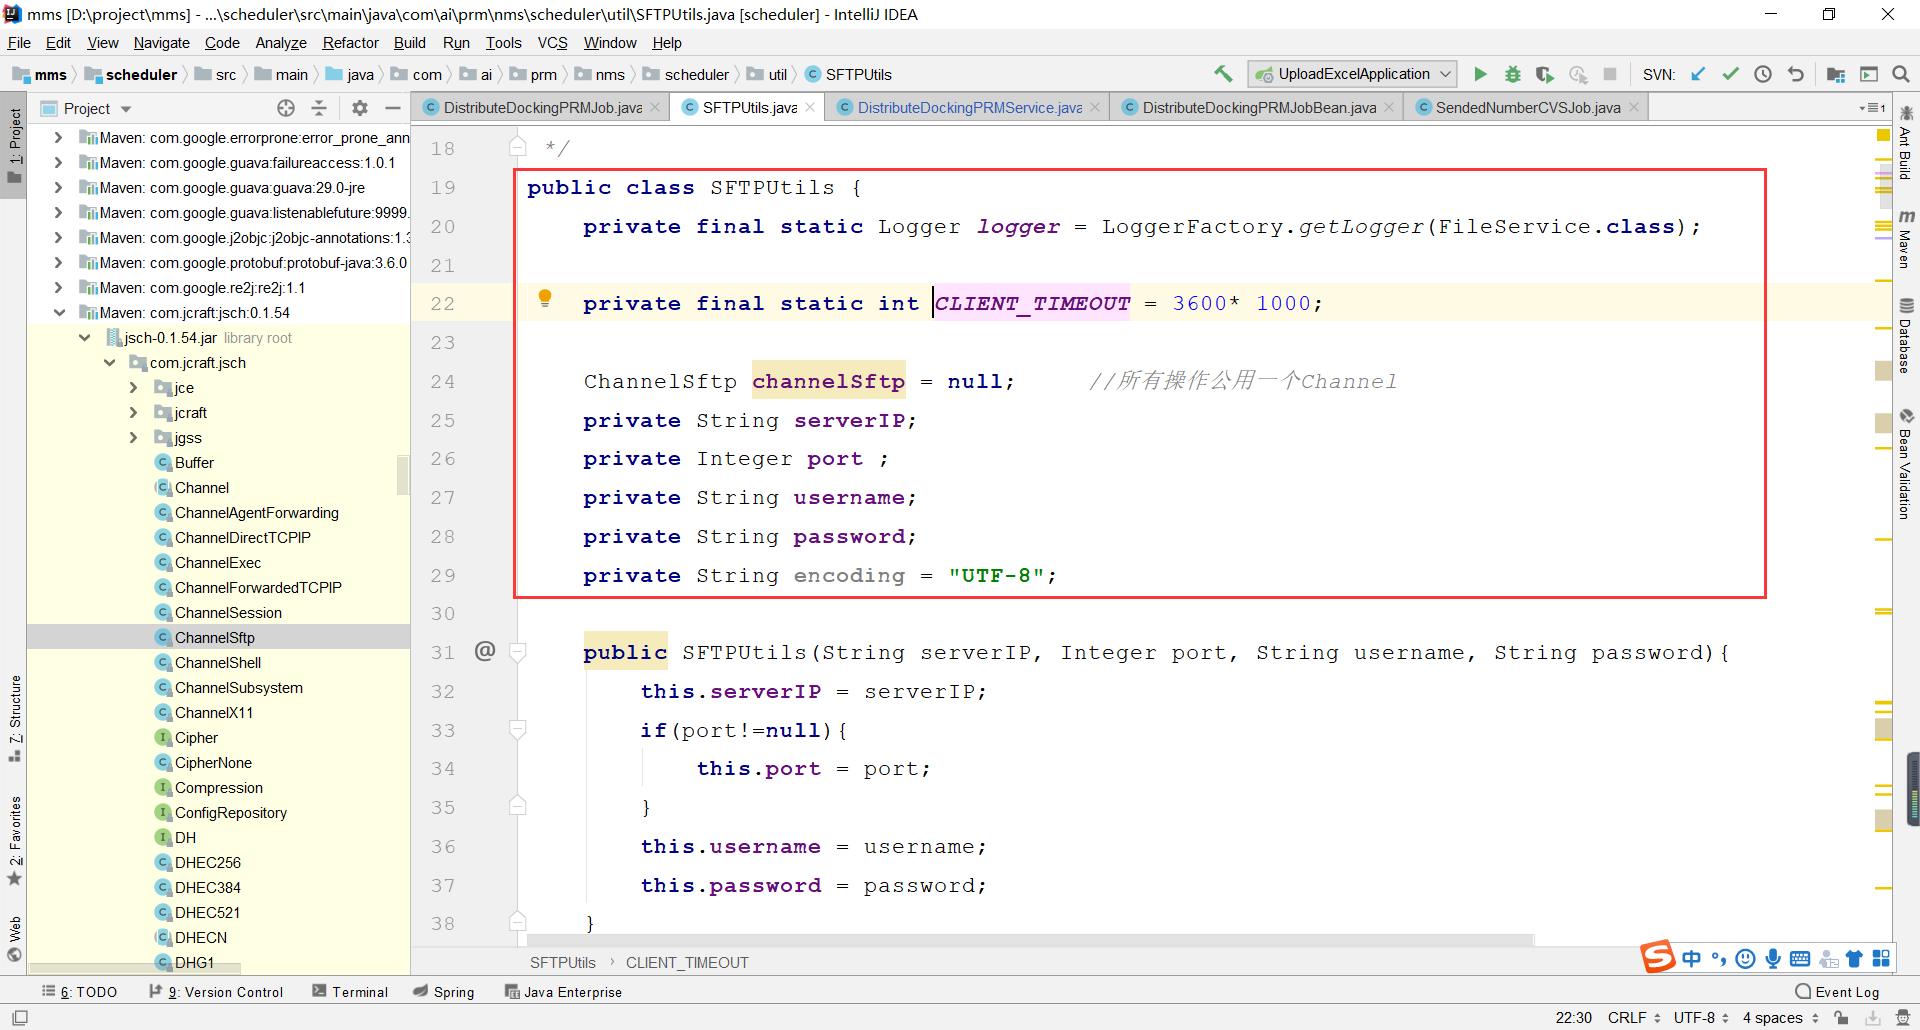The height and width of the screenshot is (1030, 1920).
Task: Click the stop process square icon
Action: pyautogui.click(x=1610, y=74)
